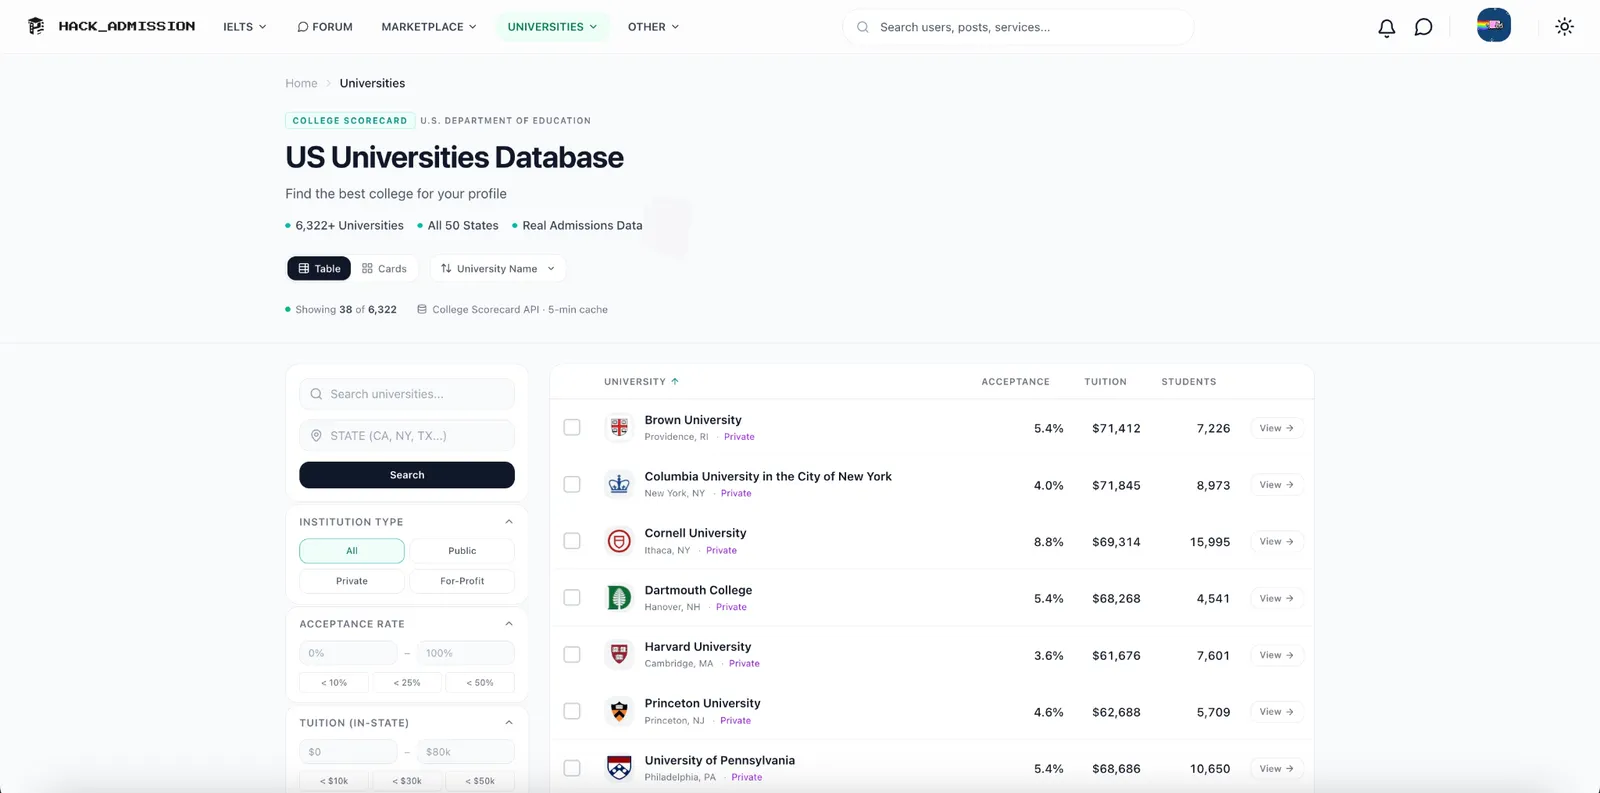1600x793 pixels.
Task: Open Columbia University in the City of New York
Action: pyautogui.click(x=768, y=476)
